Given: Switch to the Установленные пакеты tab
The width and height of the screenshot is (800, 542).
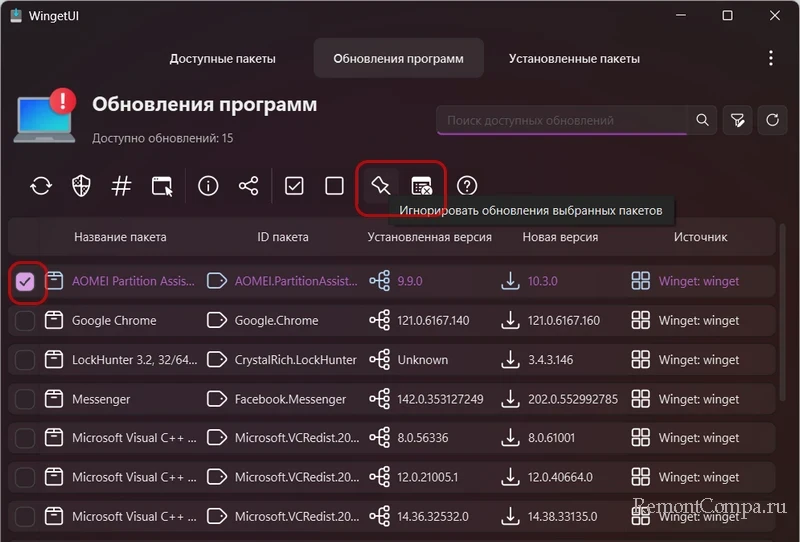Looking at the screenshot, I should (574, 59).
